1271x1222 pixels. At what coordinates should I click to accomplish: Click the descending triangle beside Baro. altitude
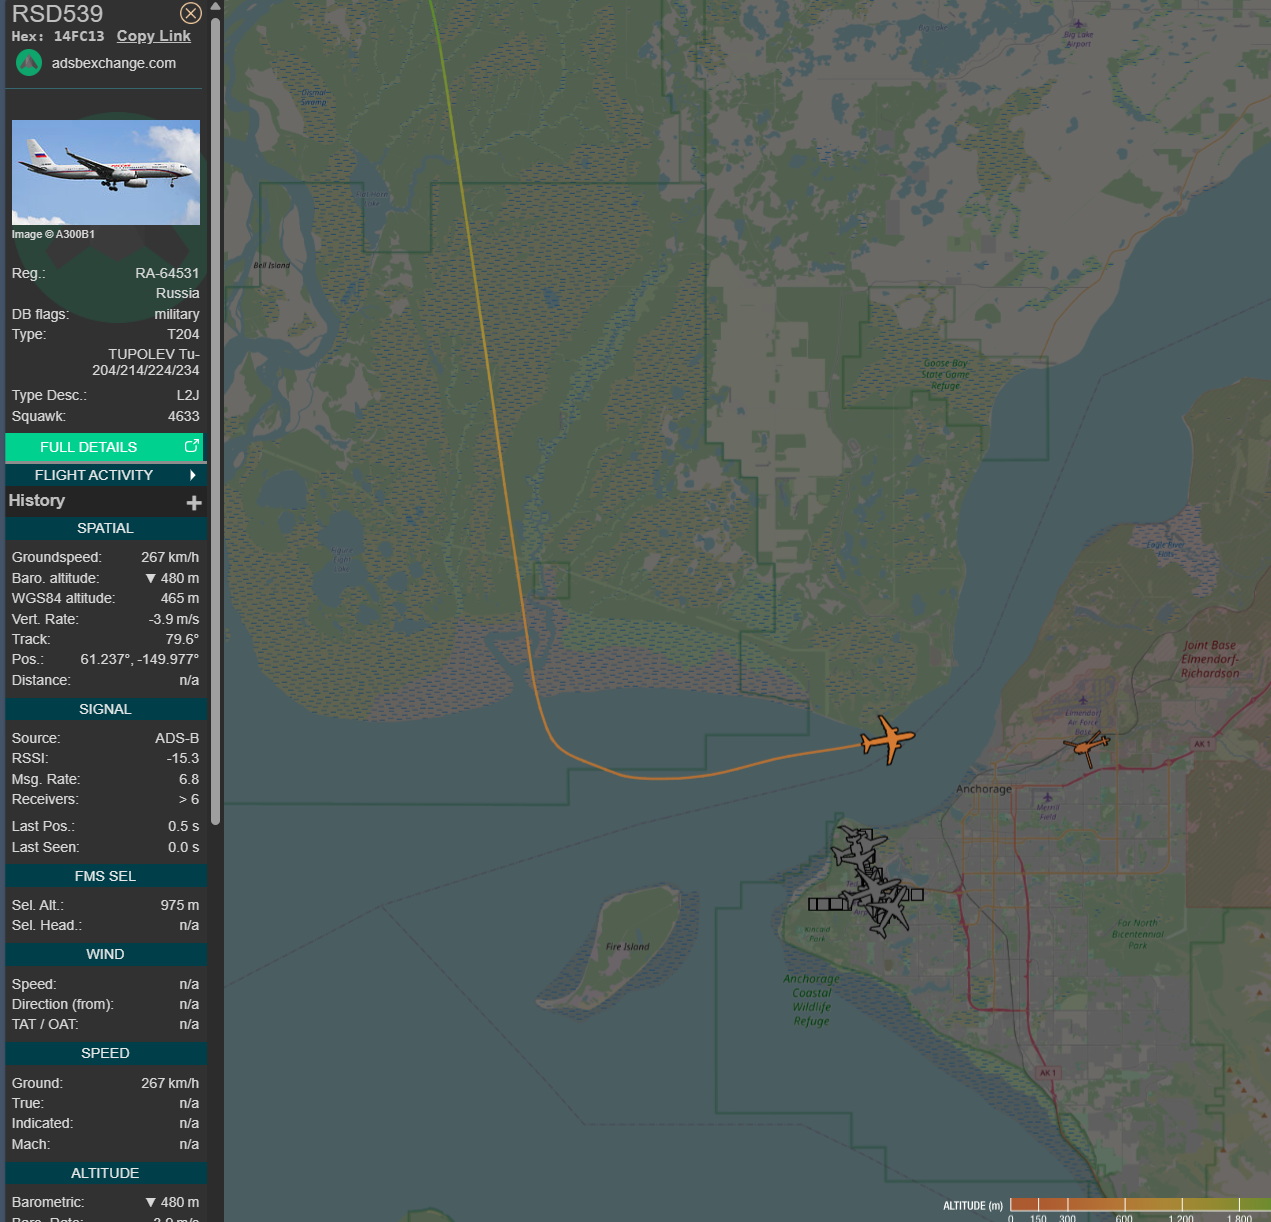pyautogui.click(x=151, y=578)
